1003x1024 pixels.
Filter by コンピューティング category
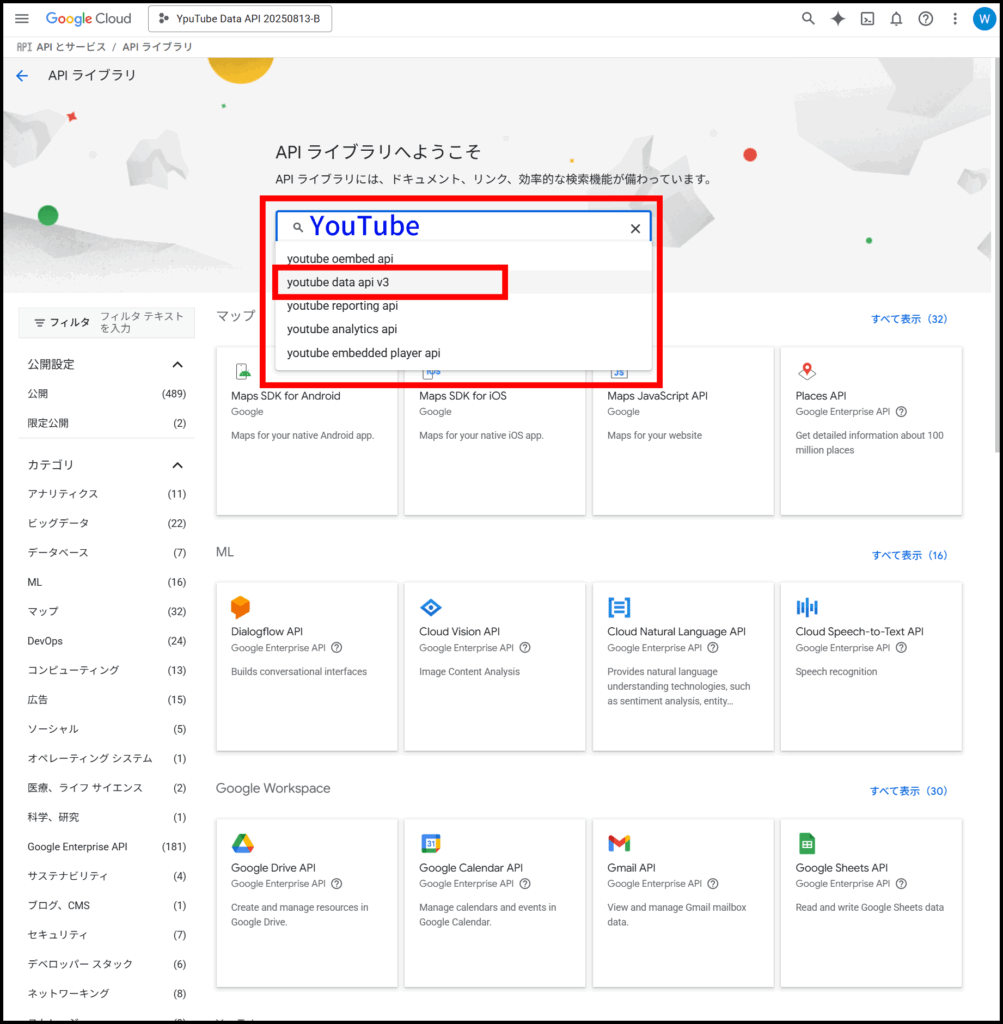tap(106, 670)
